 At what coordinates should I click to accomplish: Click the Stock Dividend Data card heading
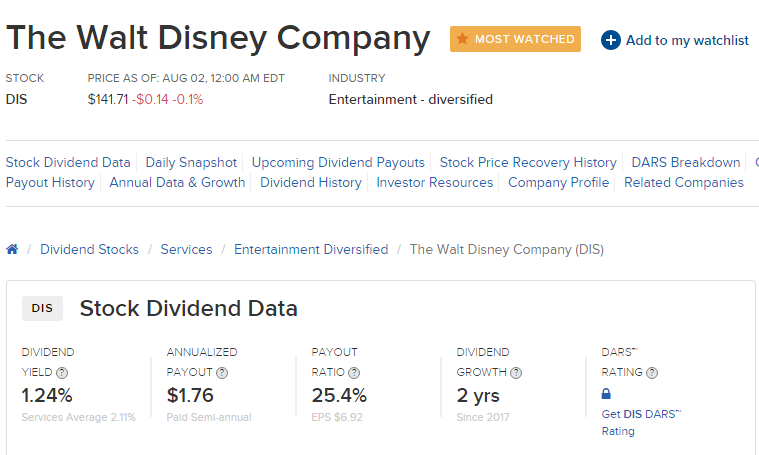188,308
